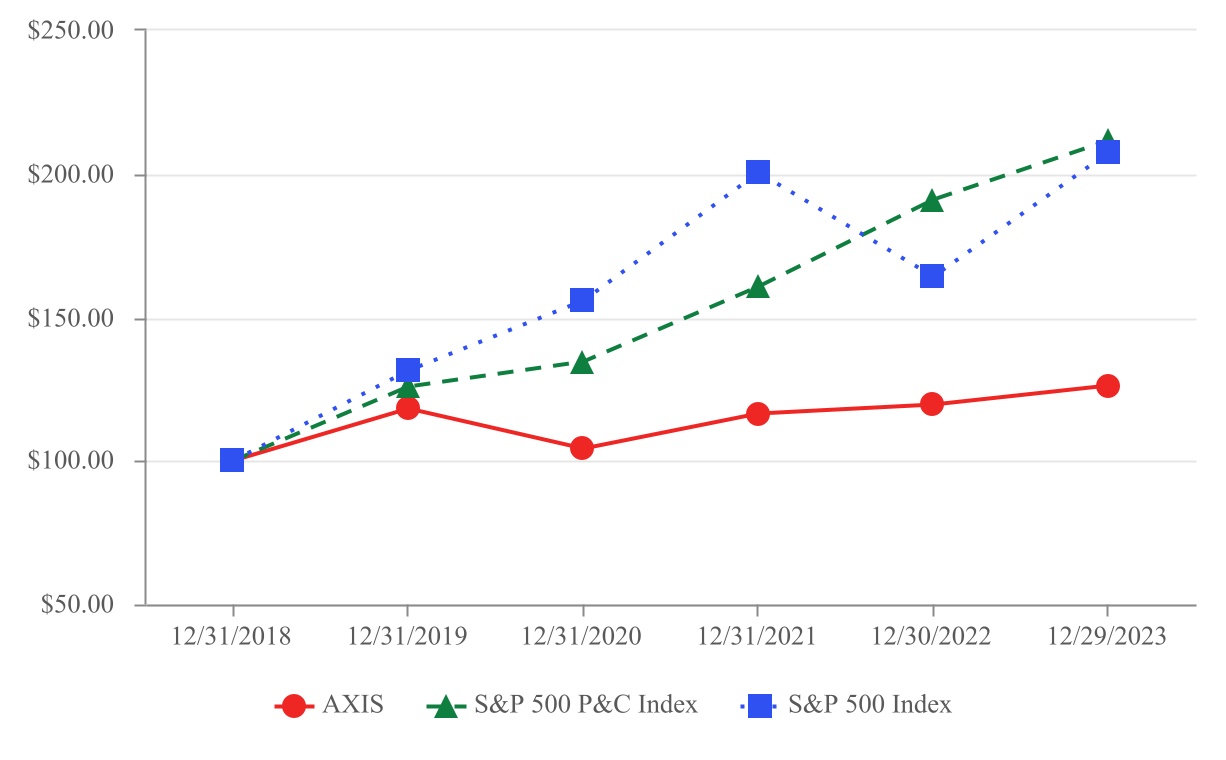The width and height of the screenshot is (1226, 760).
Task: Click the P&C Index triangle at 12/30/2022
Action: 932,201
